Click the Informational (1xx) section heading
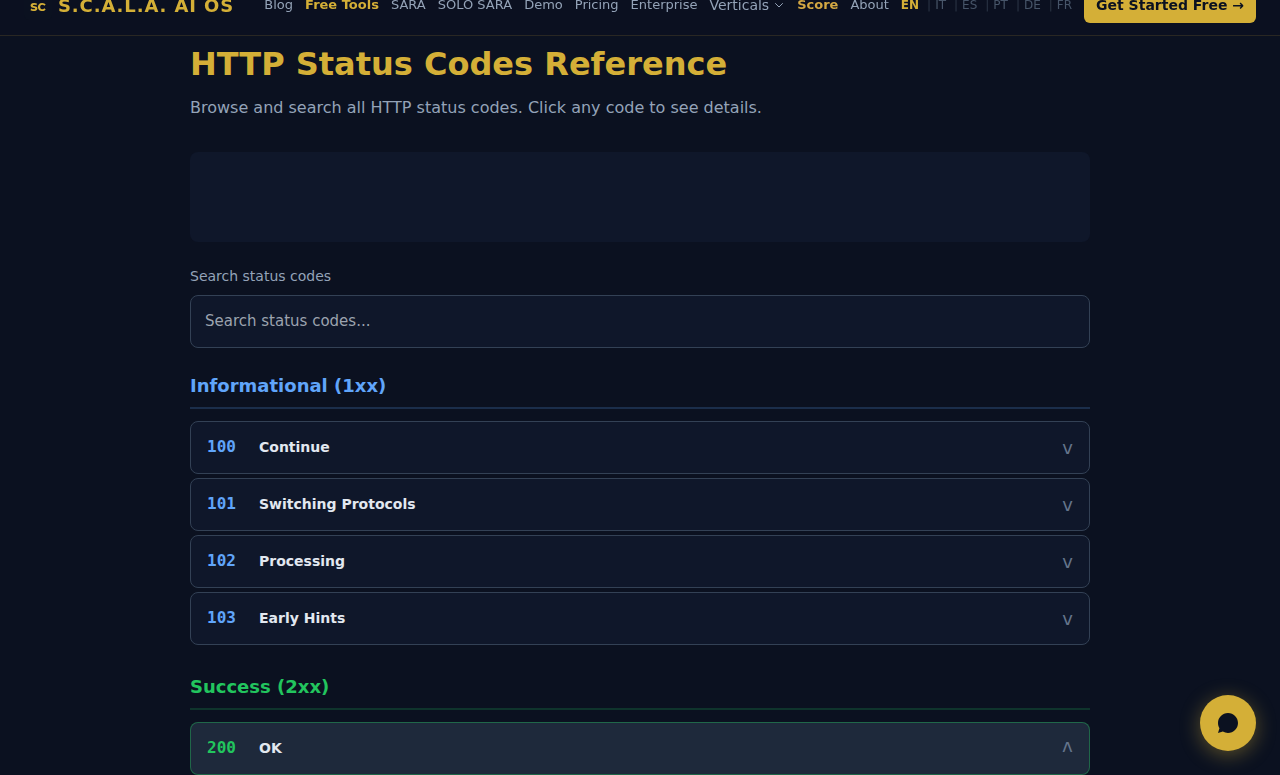 point(288,386)
